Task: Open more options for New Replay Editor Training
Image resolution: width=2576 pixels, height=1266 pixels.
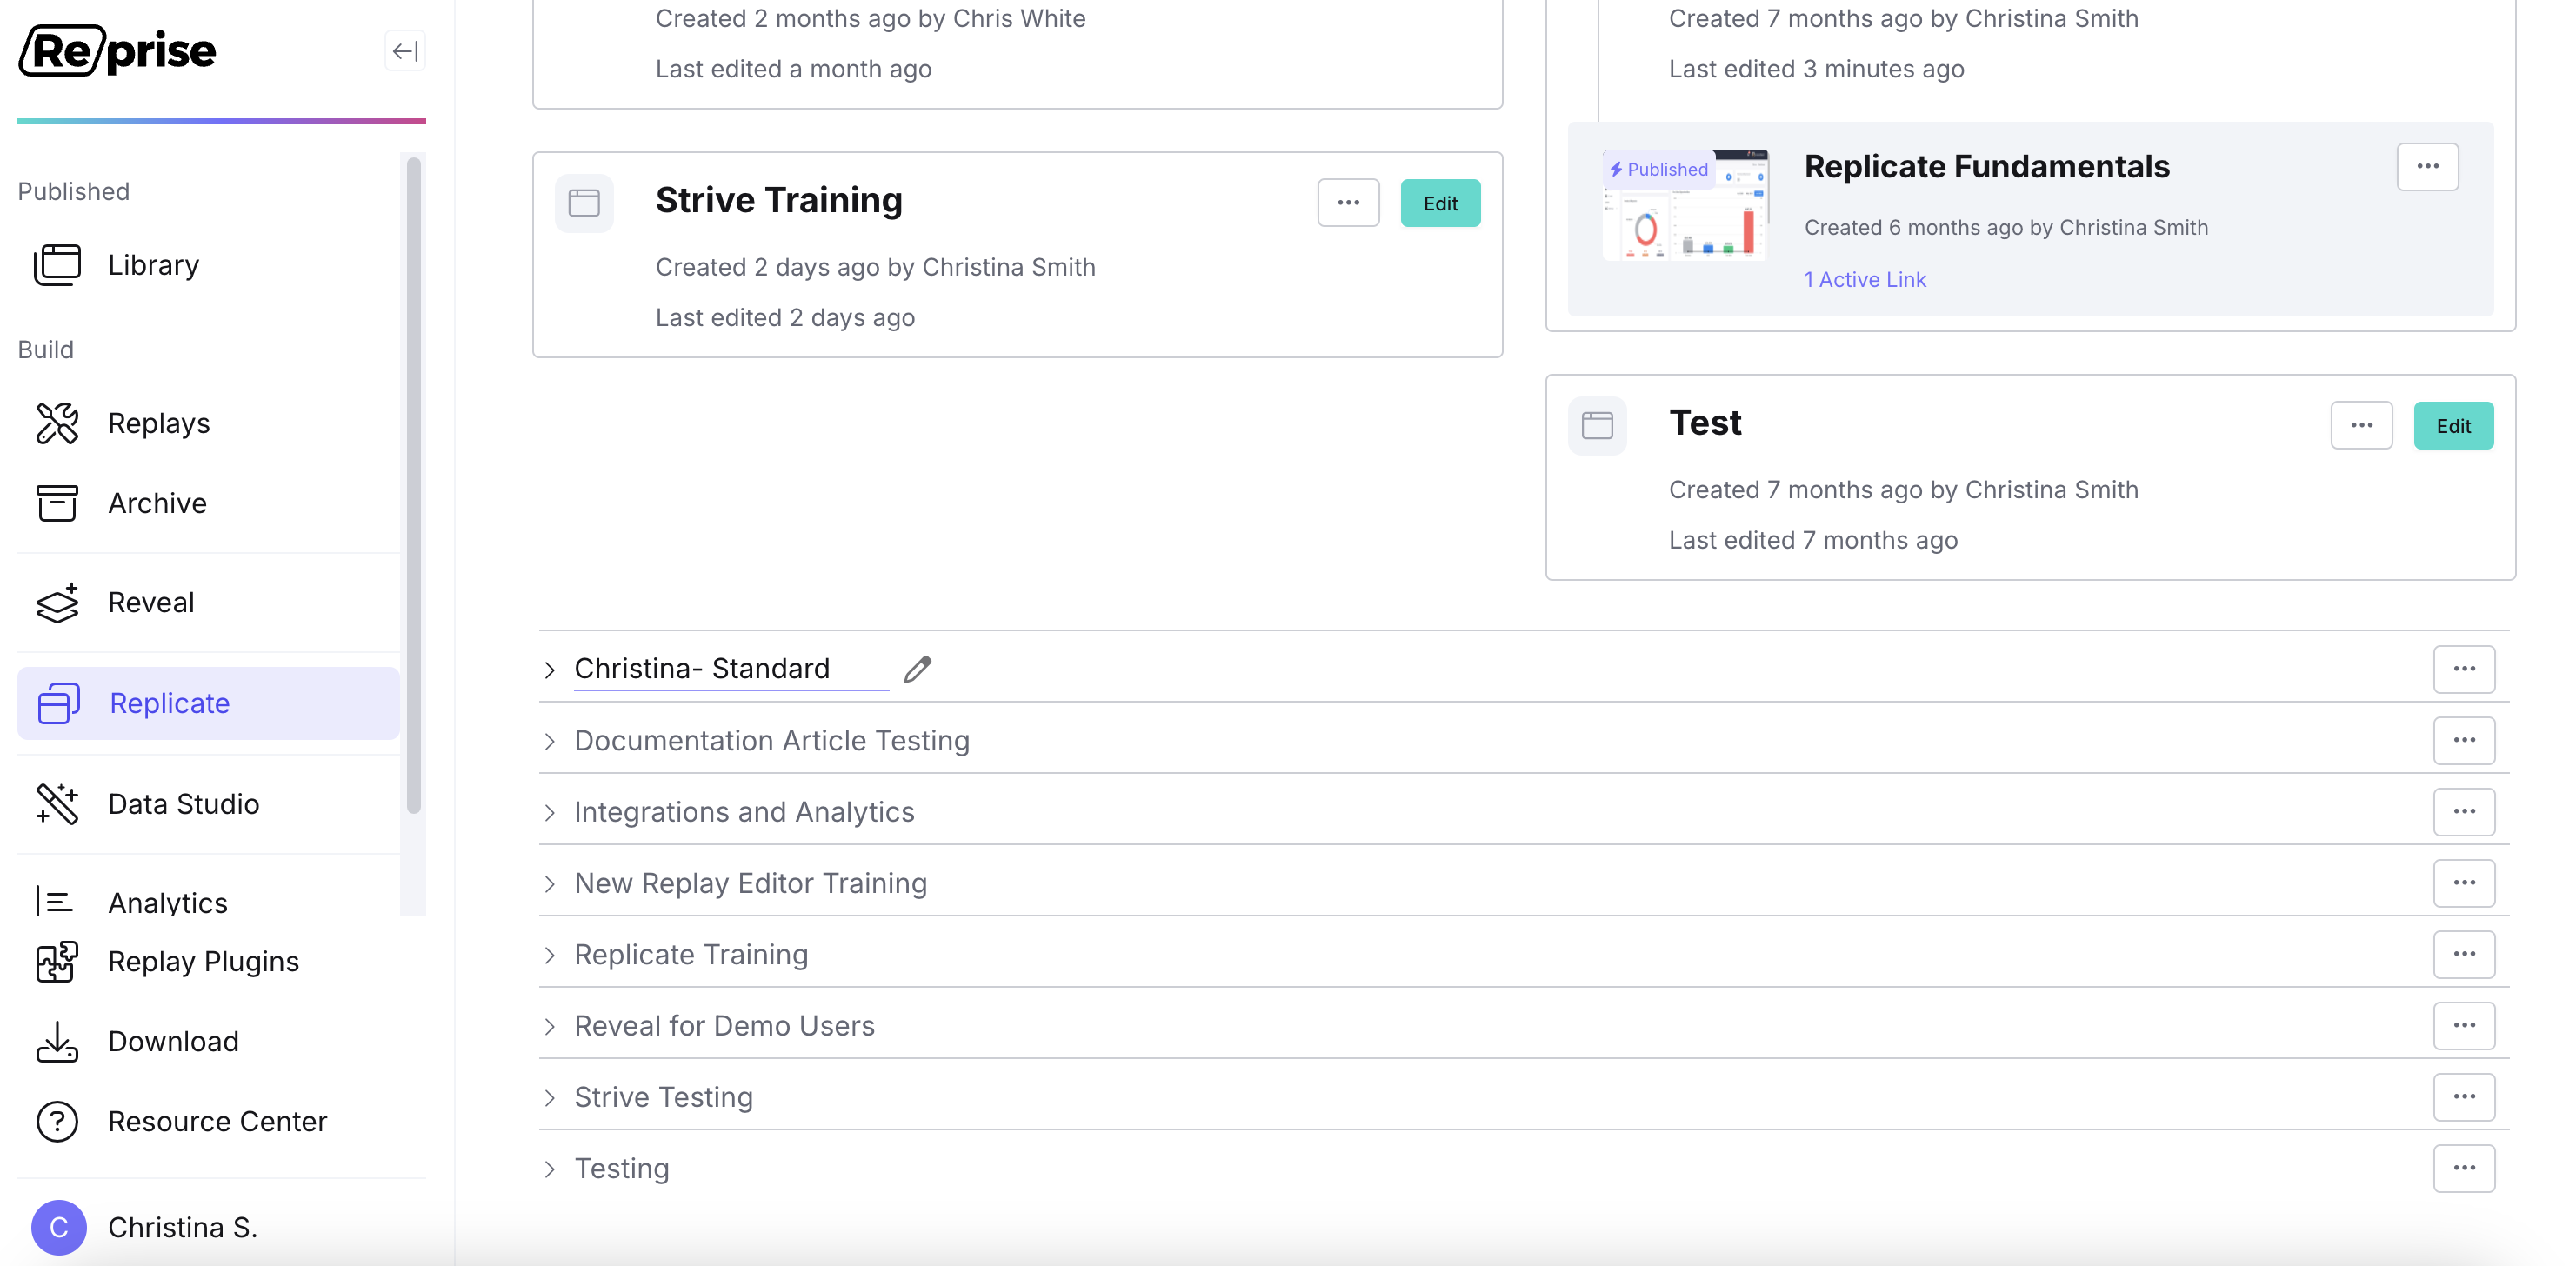Action: pos(2464,884)
